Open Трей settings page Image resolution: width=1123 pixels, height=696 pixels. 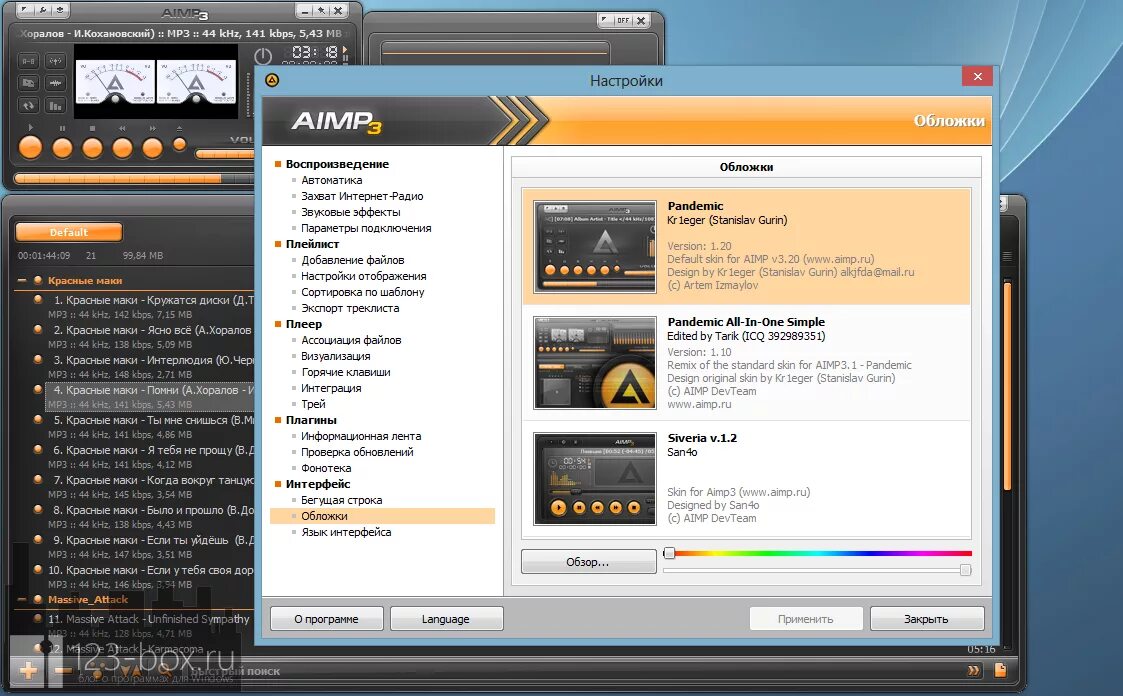tap(313, 404)
